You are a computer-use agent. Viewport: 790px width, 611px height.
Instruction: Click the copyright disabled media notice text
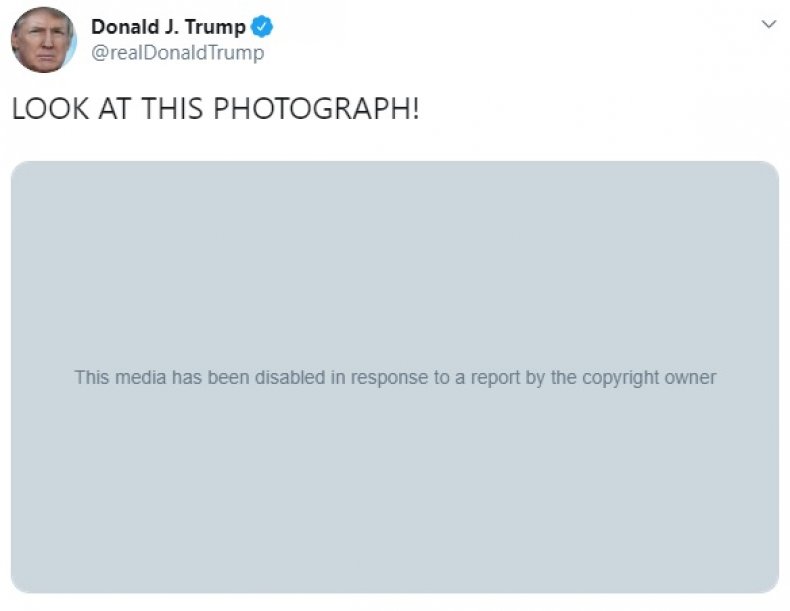point(395,377)
